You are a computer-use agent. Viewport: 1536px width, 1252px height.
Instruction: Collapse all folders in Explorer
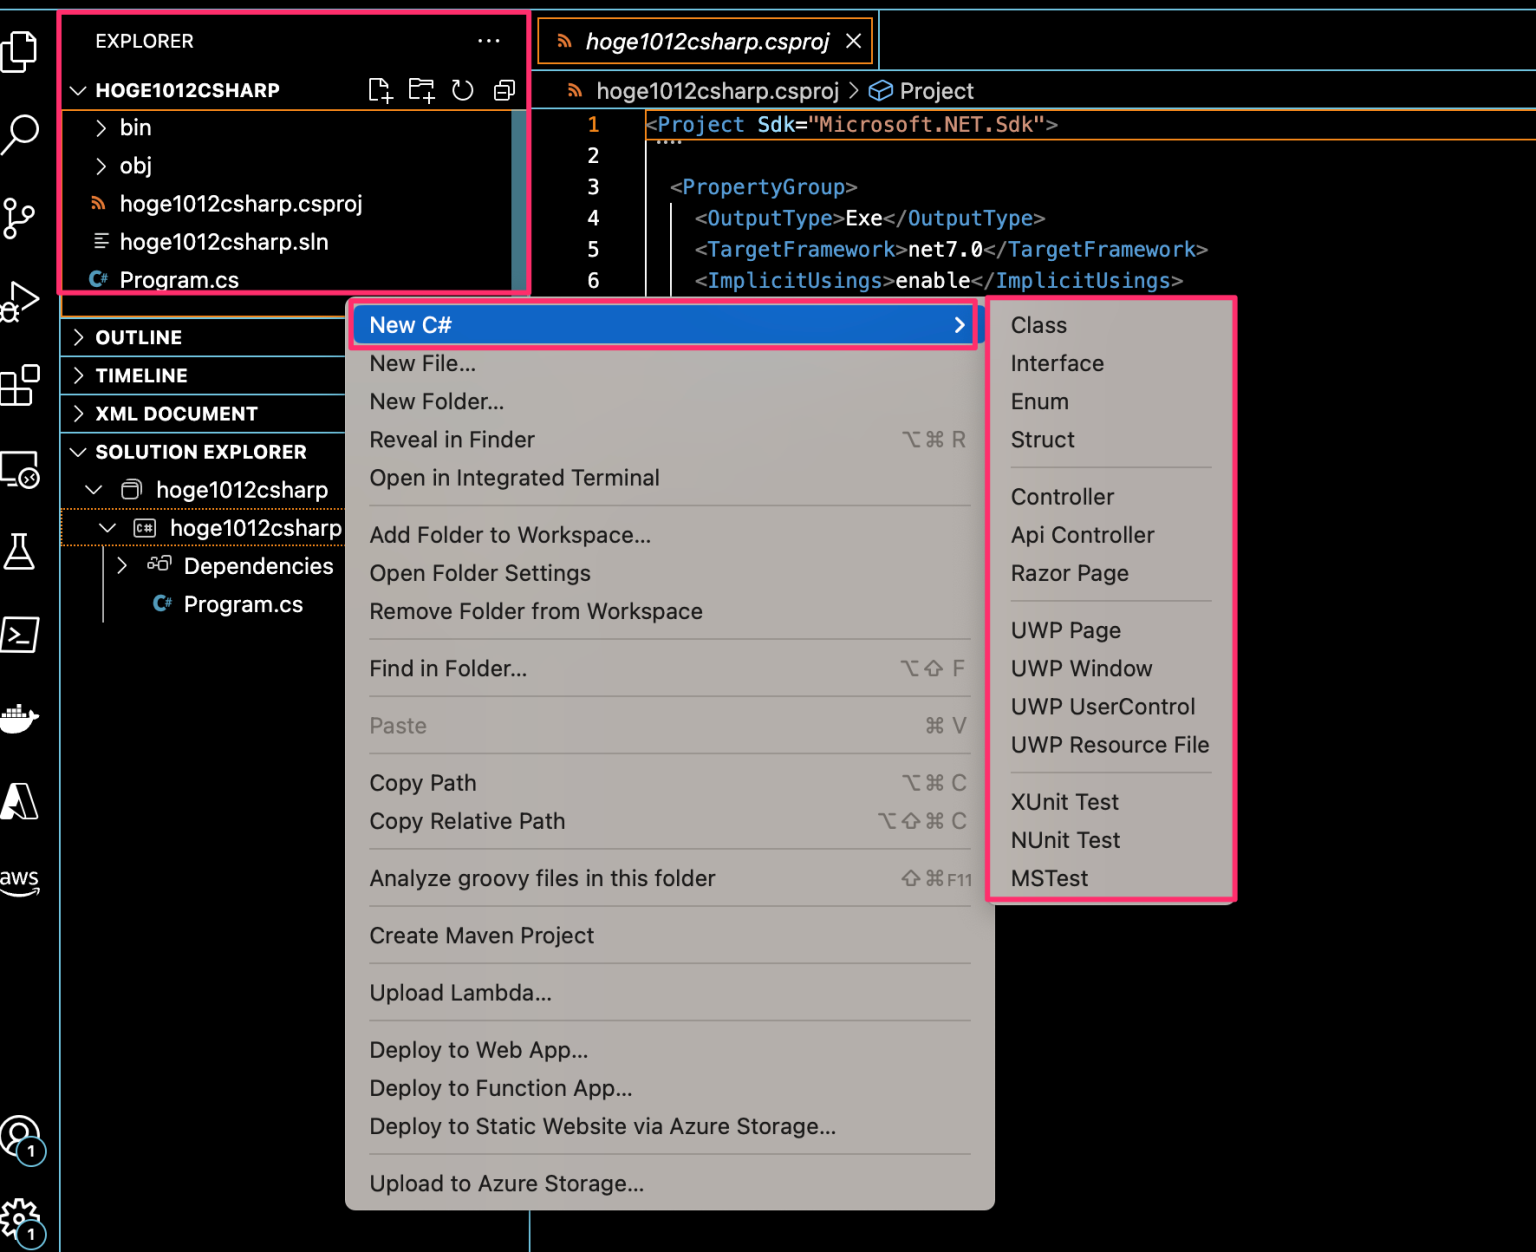pos(504,90)
